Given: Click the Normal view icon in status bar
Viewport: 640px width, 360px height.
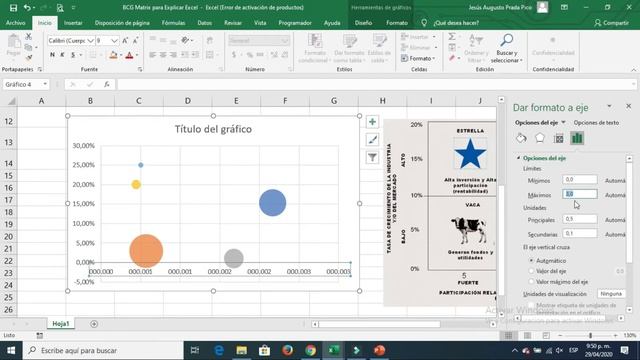Looking at the screenshot, I should point(508,336).
